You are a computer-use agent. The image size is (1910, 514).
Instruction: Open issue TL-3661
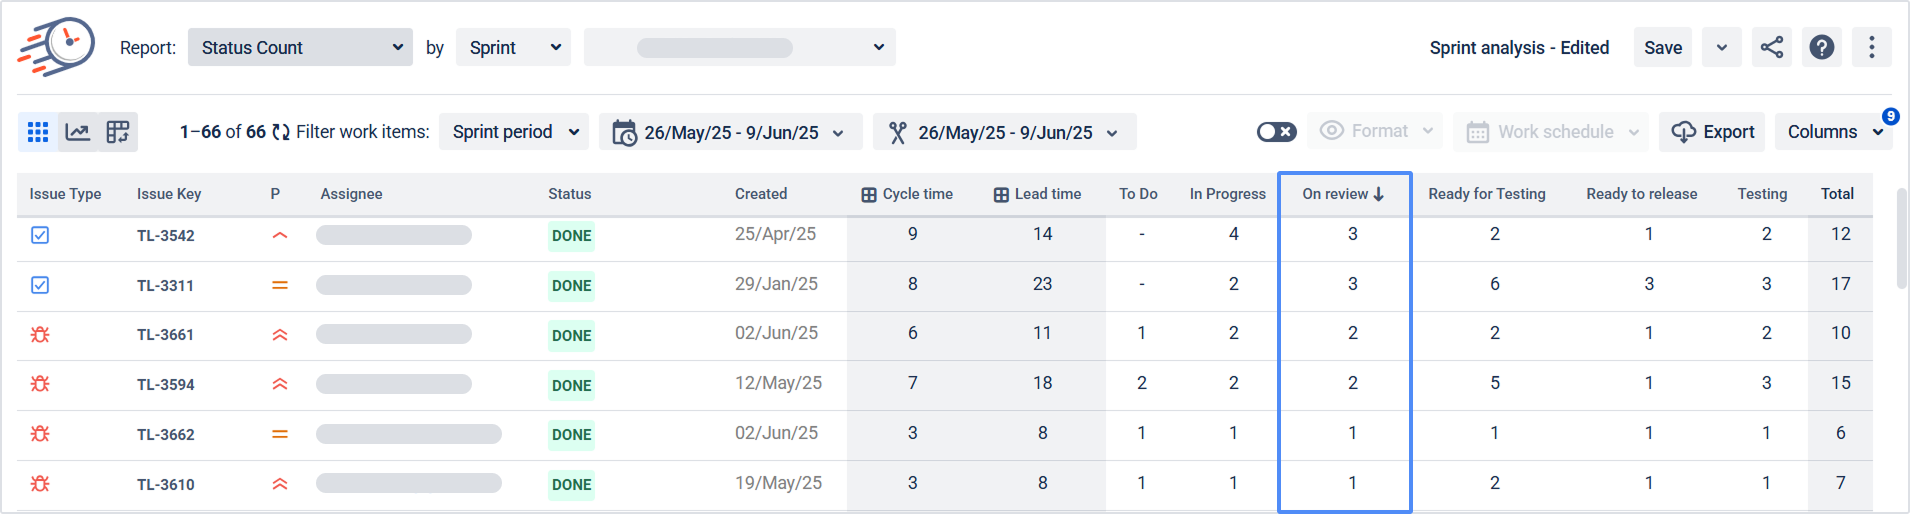(x=165, y=335)
